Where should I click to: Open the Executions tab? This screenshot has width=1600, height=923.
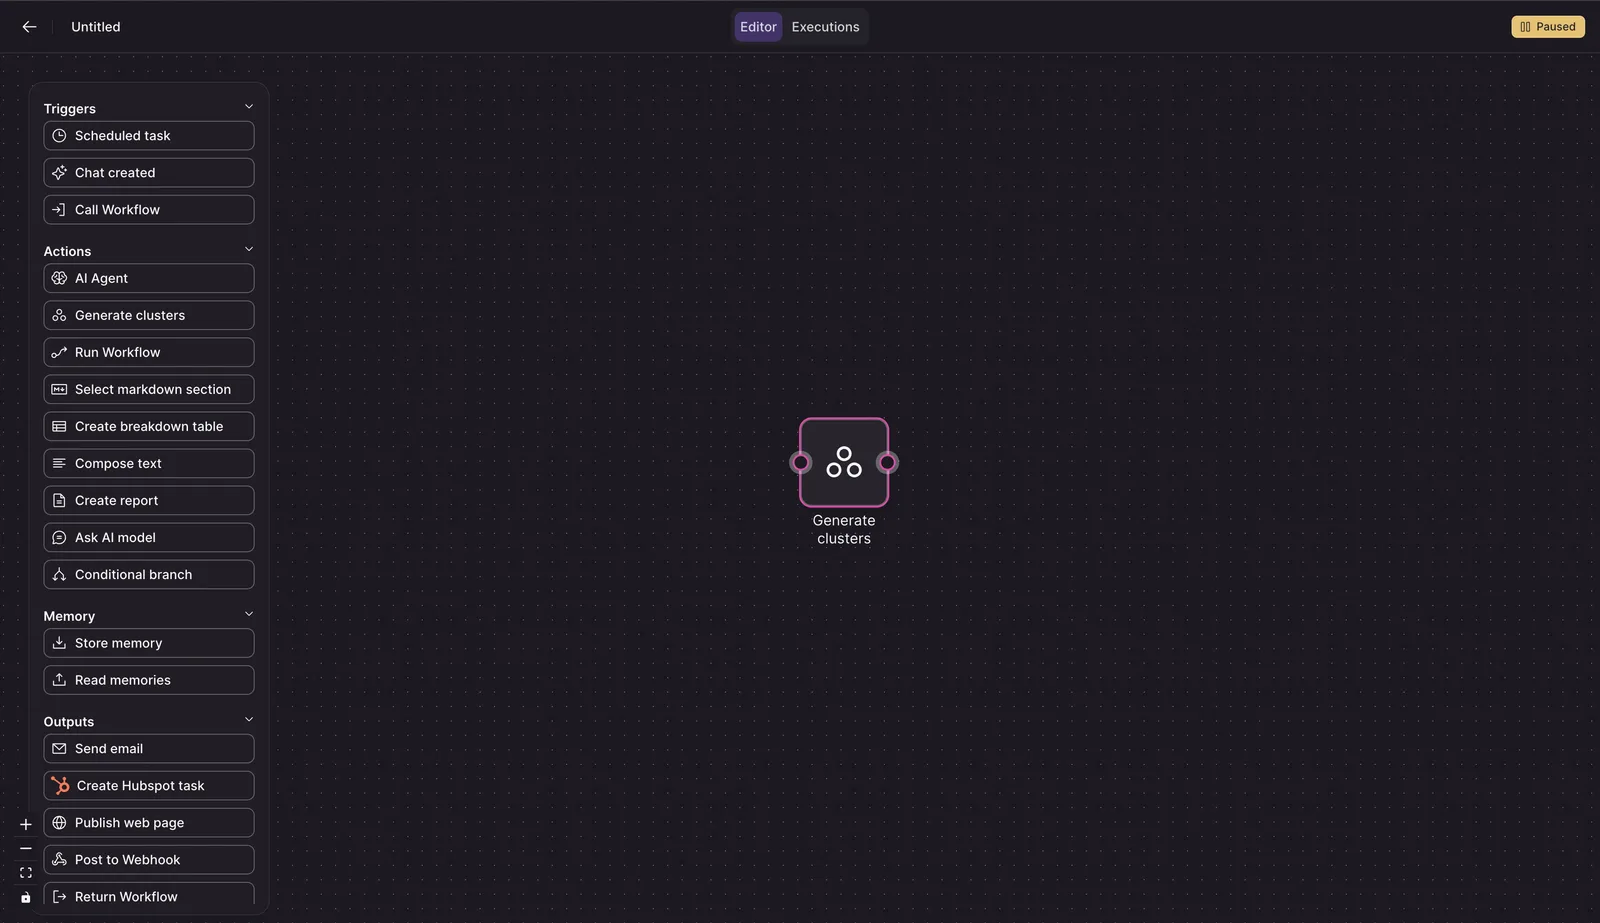pyautogui.click(x=825, y=27)
